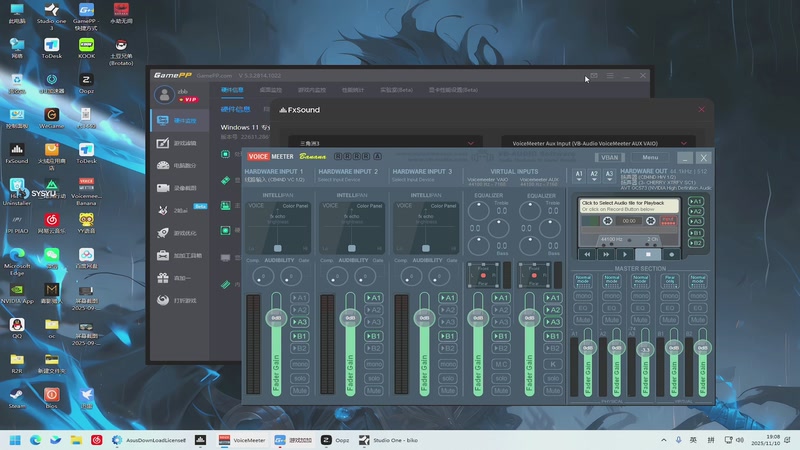Start playback on the cassette recorder
800x450 pixels.
[x=625, y=254]
